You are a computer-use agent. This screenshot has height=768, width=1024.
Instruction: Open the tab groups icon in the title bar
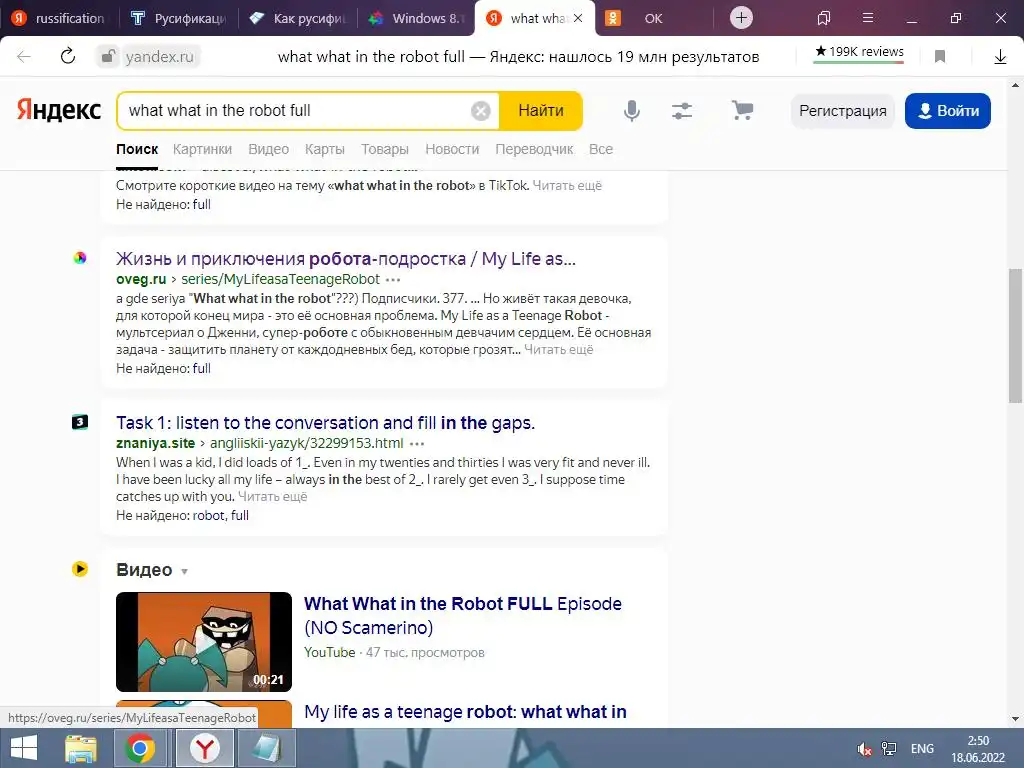coord(824,18)
